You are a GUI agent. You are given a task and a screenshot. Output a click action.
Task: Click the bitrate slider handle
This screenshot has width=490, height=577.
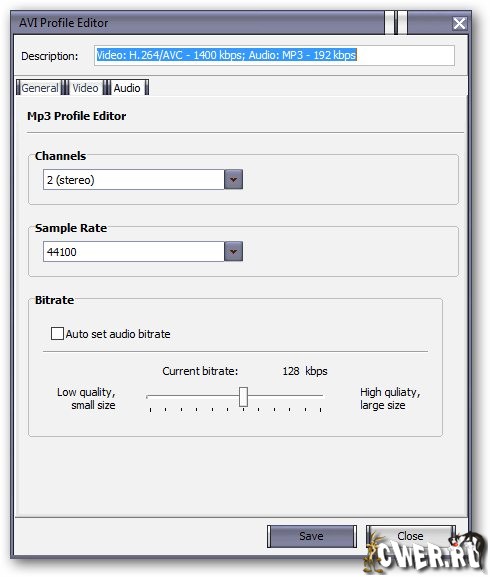(243, 397)
